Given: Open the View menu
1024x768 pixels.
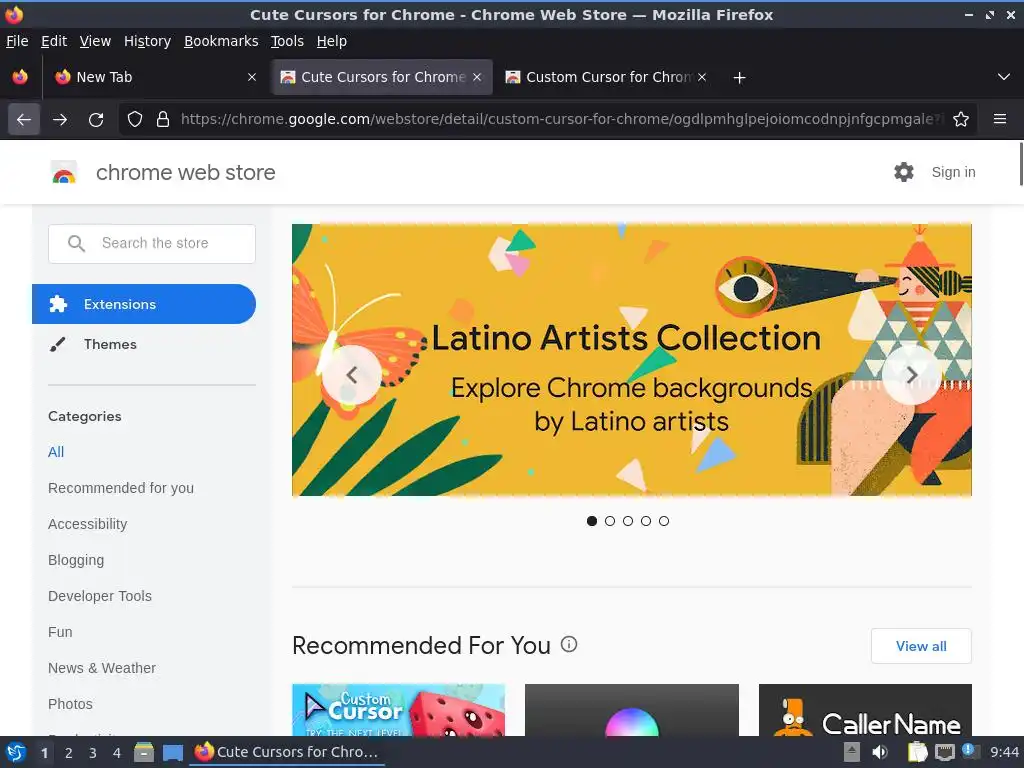Looking at the screenshot, I should click(x=95, y=41).
